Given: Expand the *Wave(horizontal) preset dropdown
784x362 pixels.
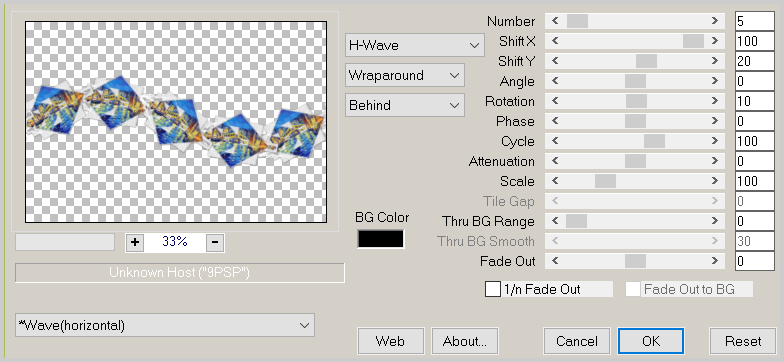Looking at the screenshot, I should click(164, 326).
